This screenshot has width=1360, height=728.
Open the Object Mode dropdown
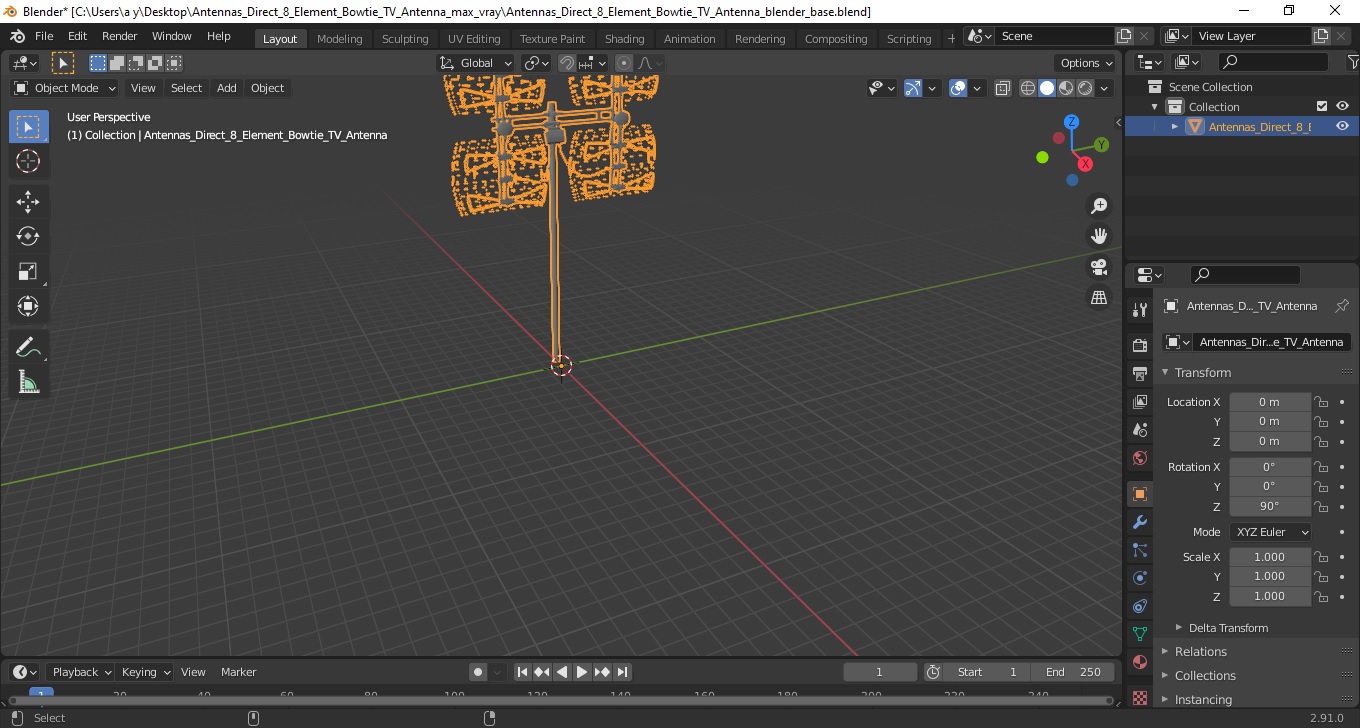pos(65,88)
